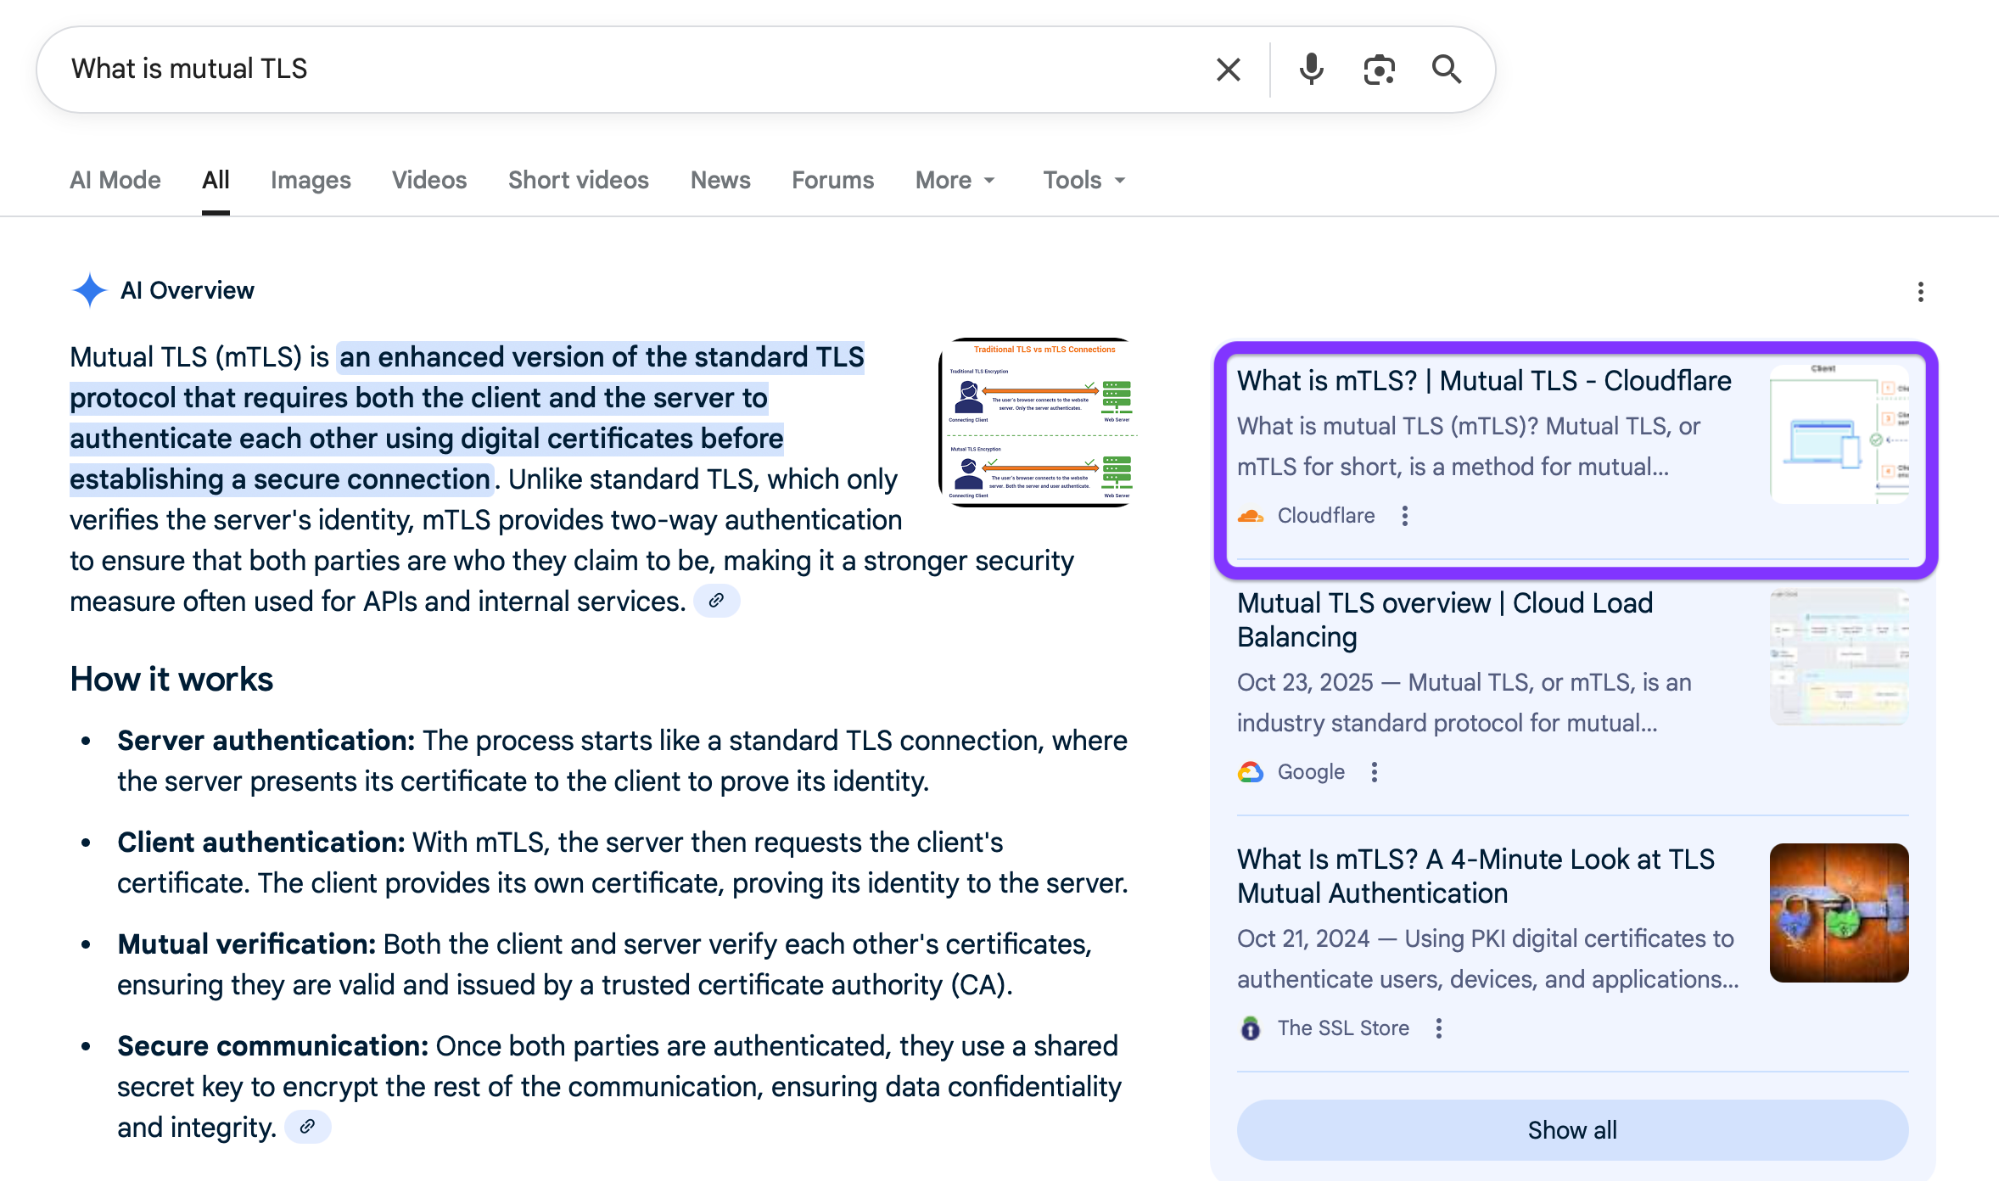Open the Forums results tab
Screen dimensions: 1999x1182
coord(832,180)
